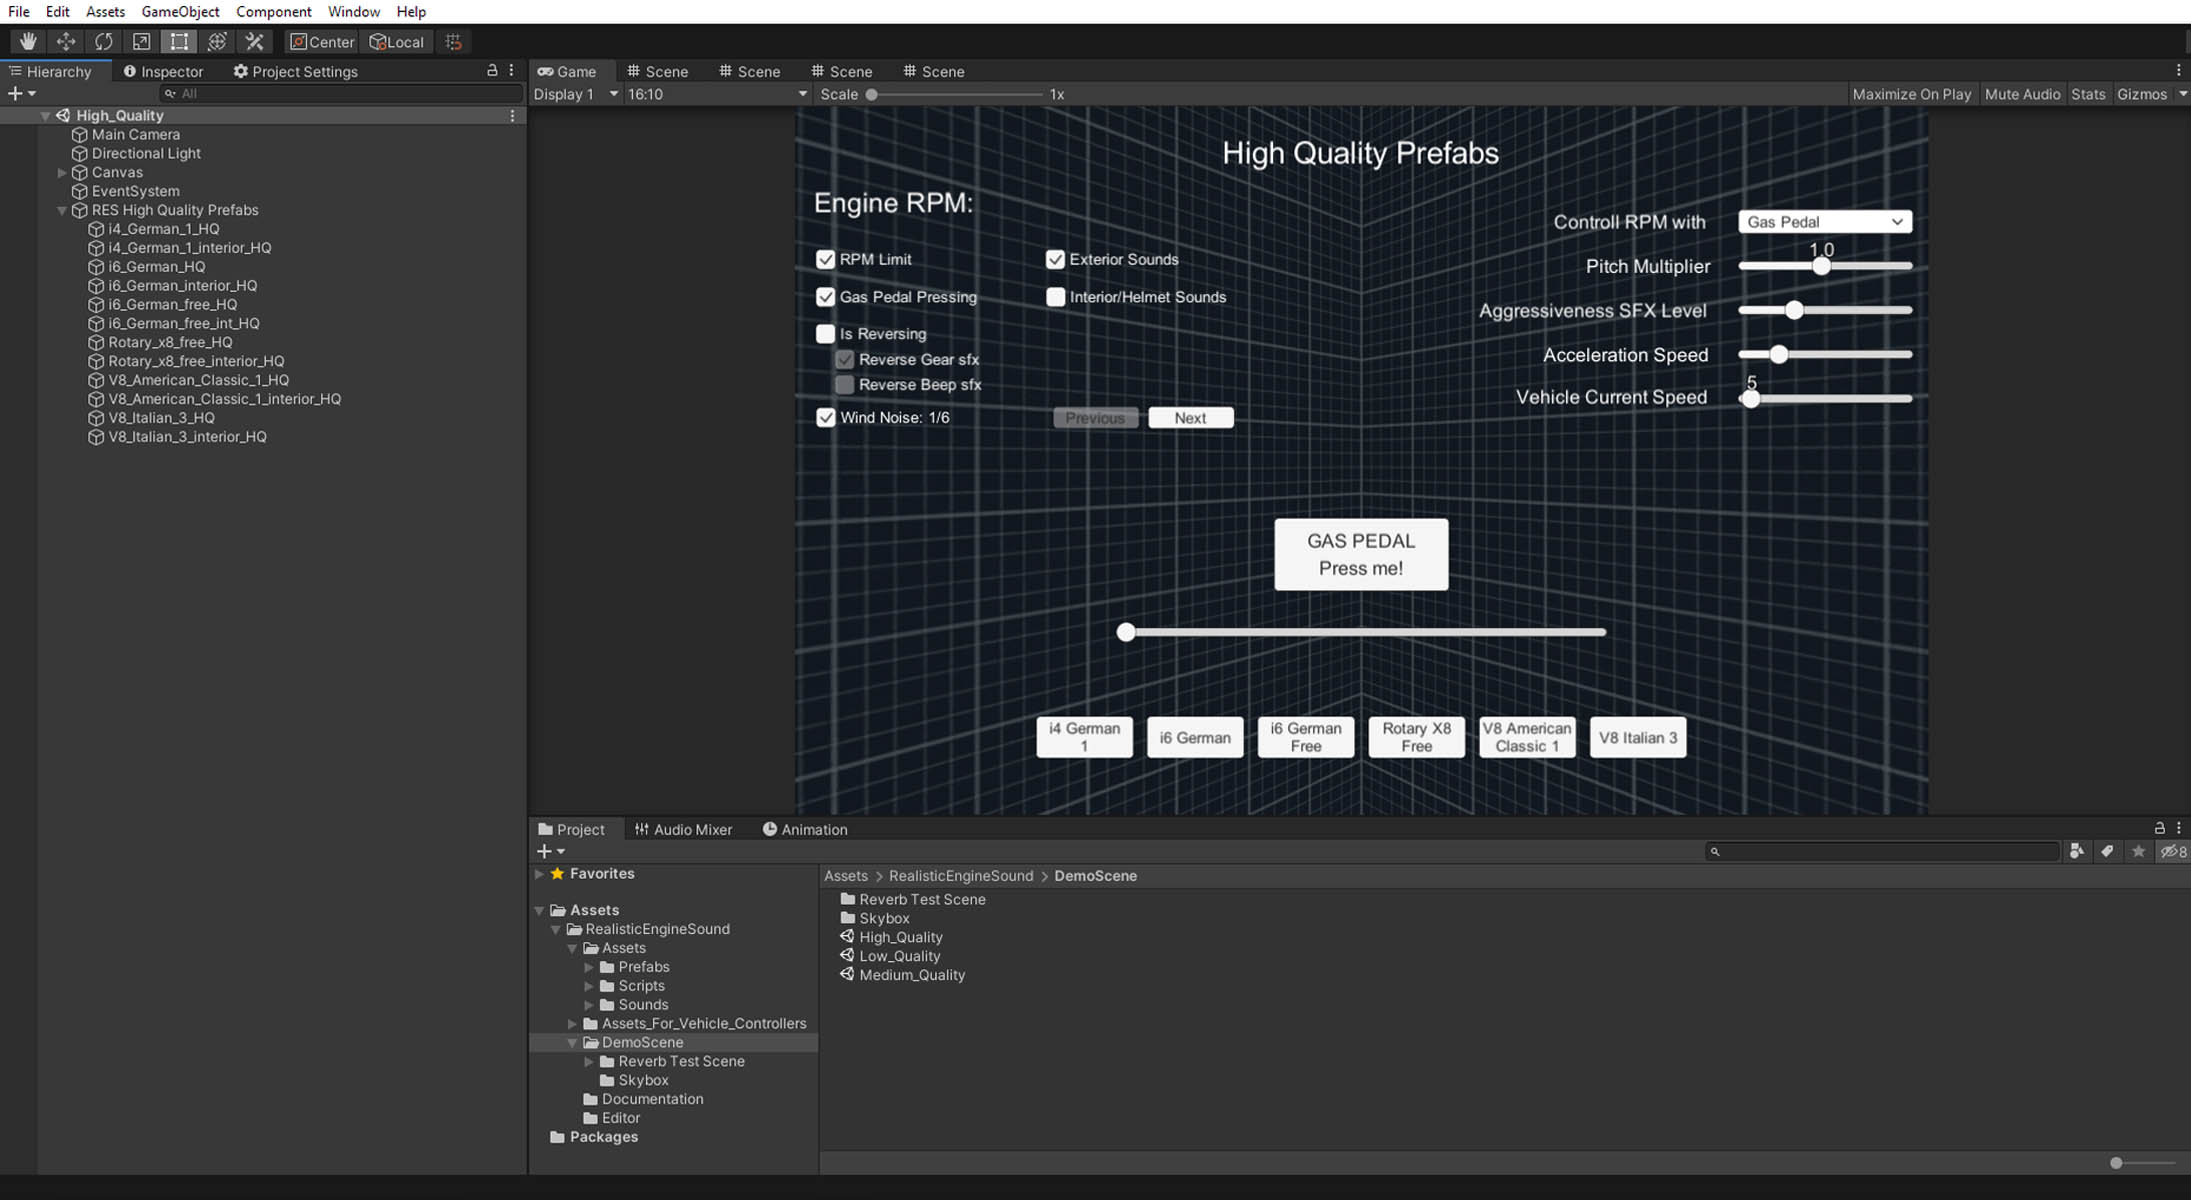The image size is (2191, 1200).
Task: Expand the Canvas object in Hierarchy
Action: click(62, 172)
